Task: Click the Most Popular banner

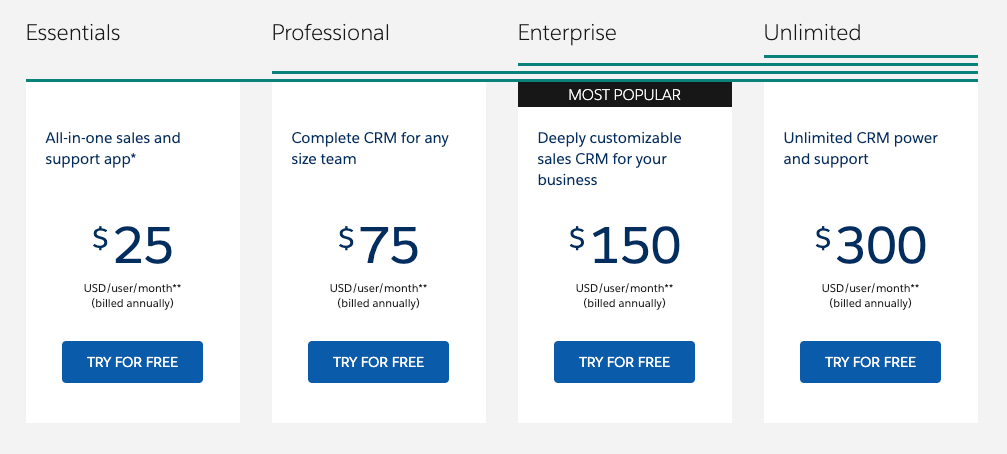Action: point(624,94)
